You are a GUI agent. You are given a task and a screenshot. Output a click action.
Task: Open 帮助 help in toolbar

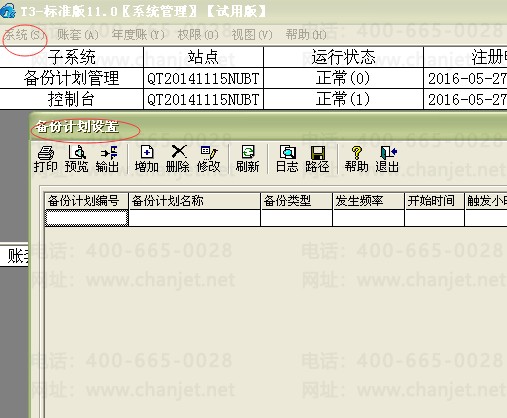[357, 159]
